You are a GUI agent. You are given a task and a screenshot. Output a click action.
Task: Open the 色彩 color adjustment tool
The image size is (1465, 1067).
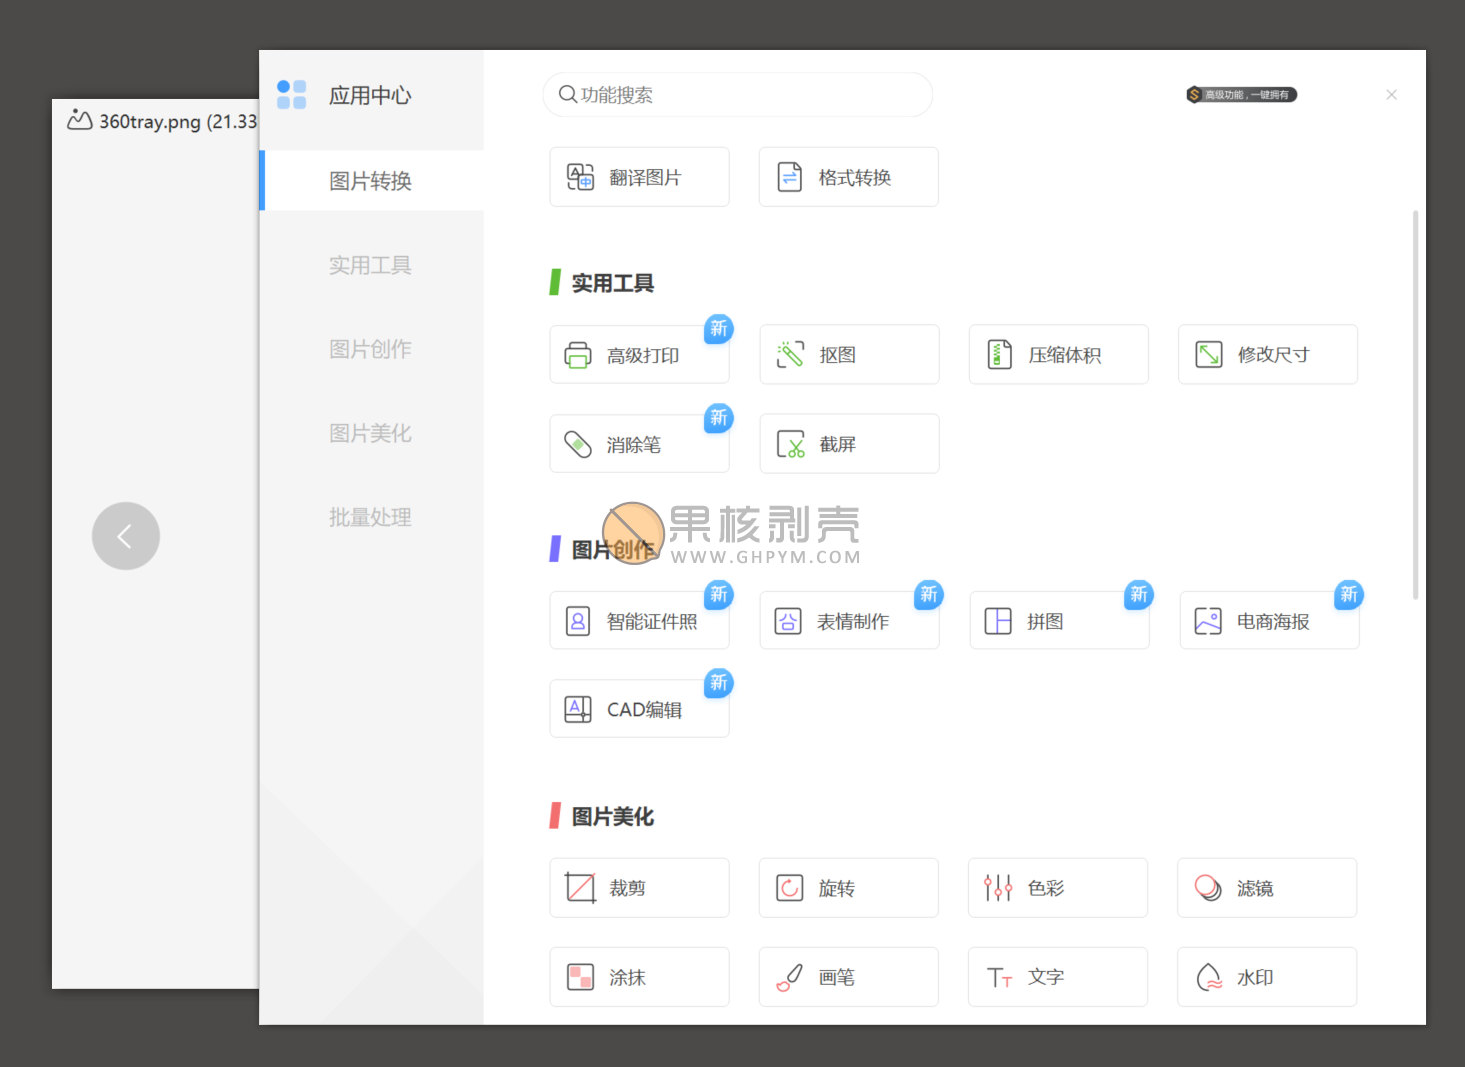click(x=1057, y=888)
